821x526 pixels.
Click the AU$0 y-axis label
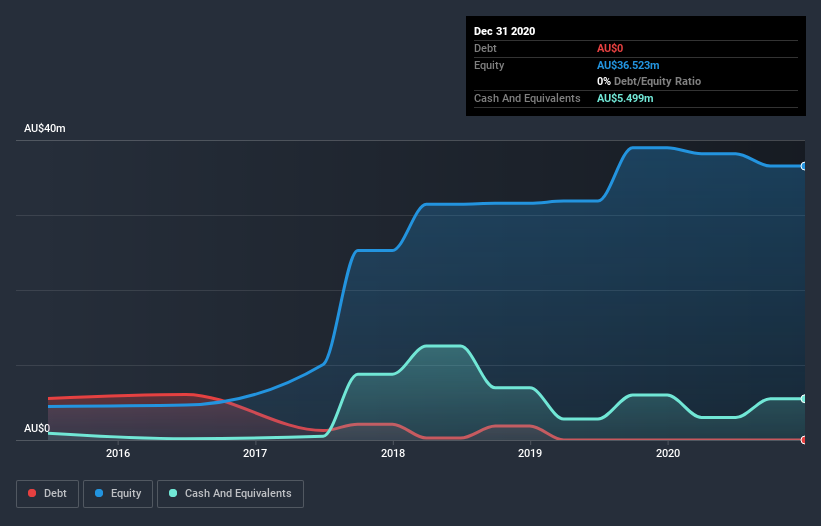pos(37,428)
